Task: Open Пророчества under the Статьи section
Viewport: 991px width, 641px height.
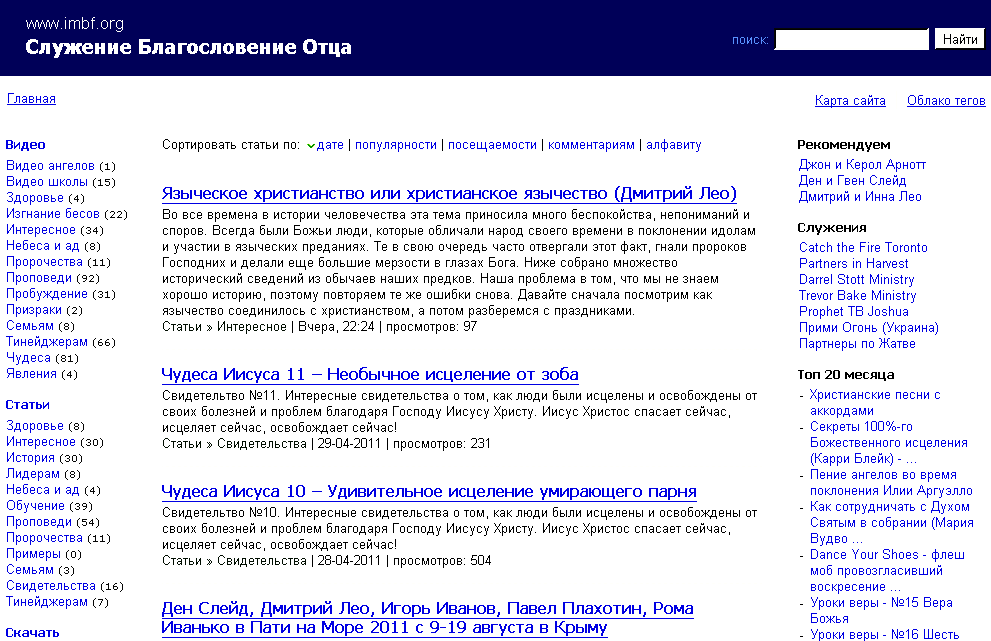Action: pyautogui.click(x=44, y=537)
